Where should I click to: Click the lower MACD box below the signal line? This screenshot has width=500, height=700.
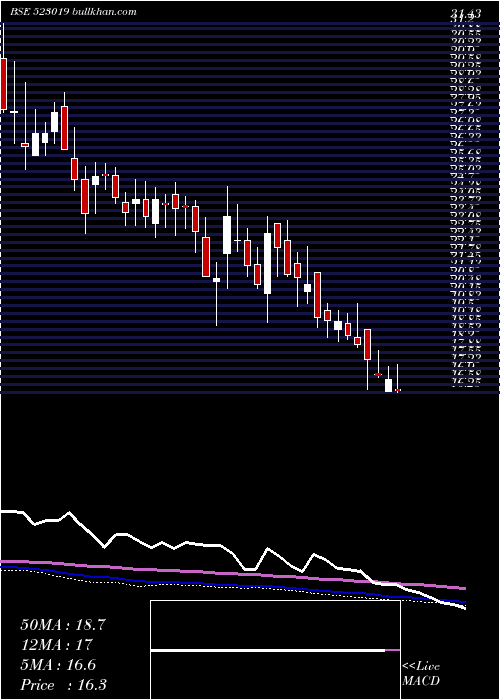pyautogui.click(x=275, y=675)
